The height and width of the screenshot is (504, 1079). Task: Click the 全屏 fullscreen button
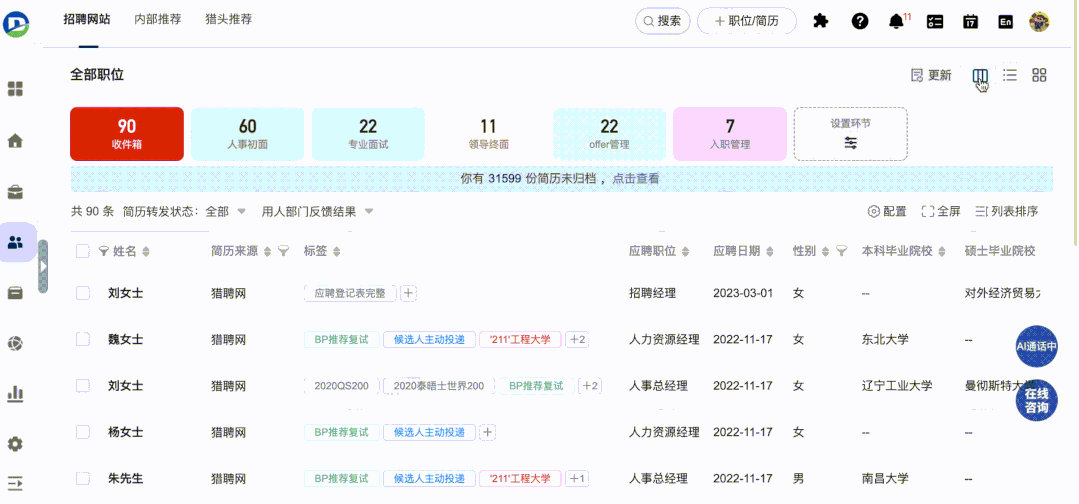[x=941, y=211]
